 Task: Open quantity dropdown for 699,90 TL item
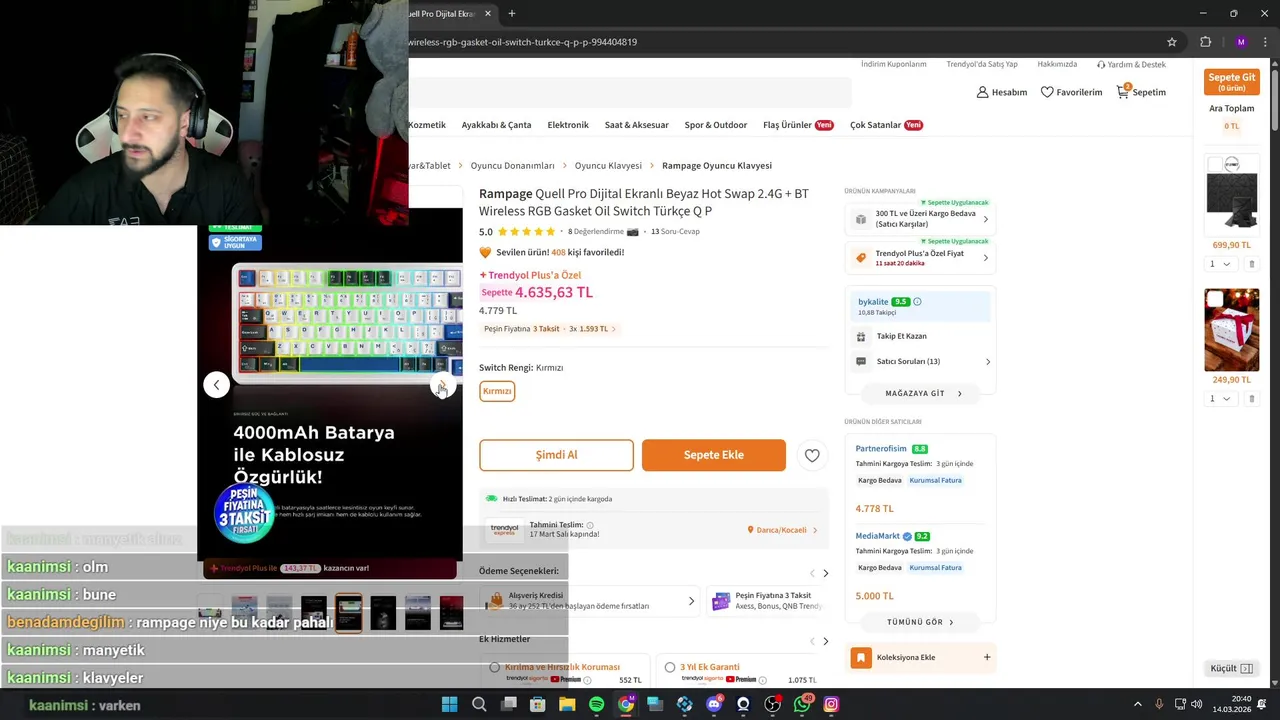tap(1220, 264)
